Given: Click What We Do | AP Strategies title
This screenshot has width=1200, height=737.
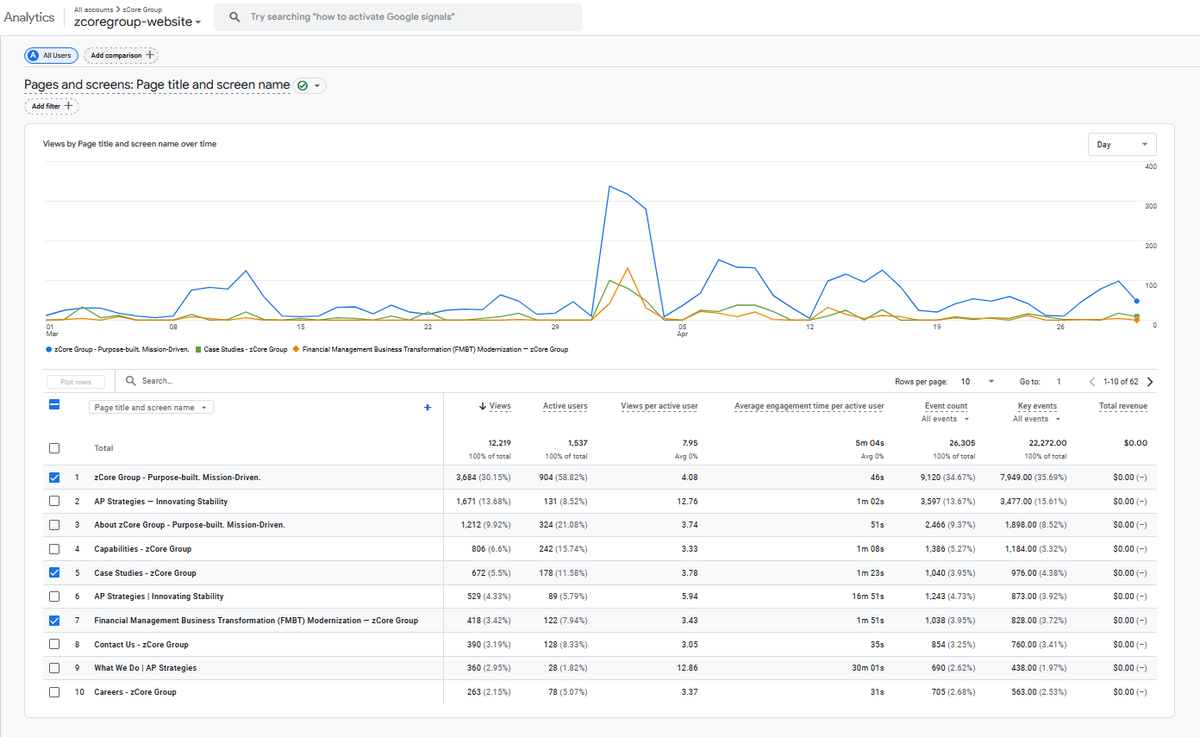Looking at the screenshot, I should click(145, 668).
